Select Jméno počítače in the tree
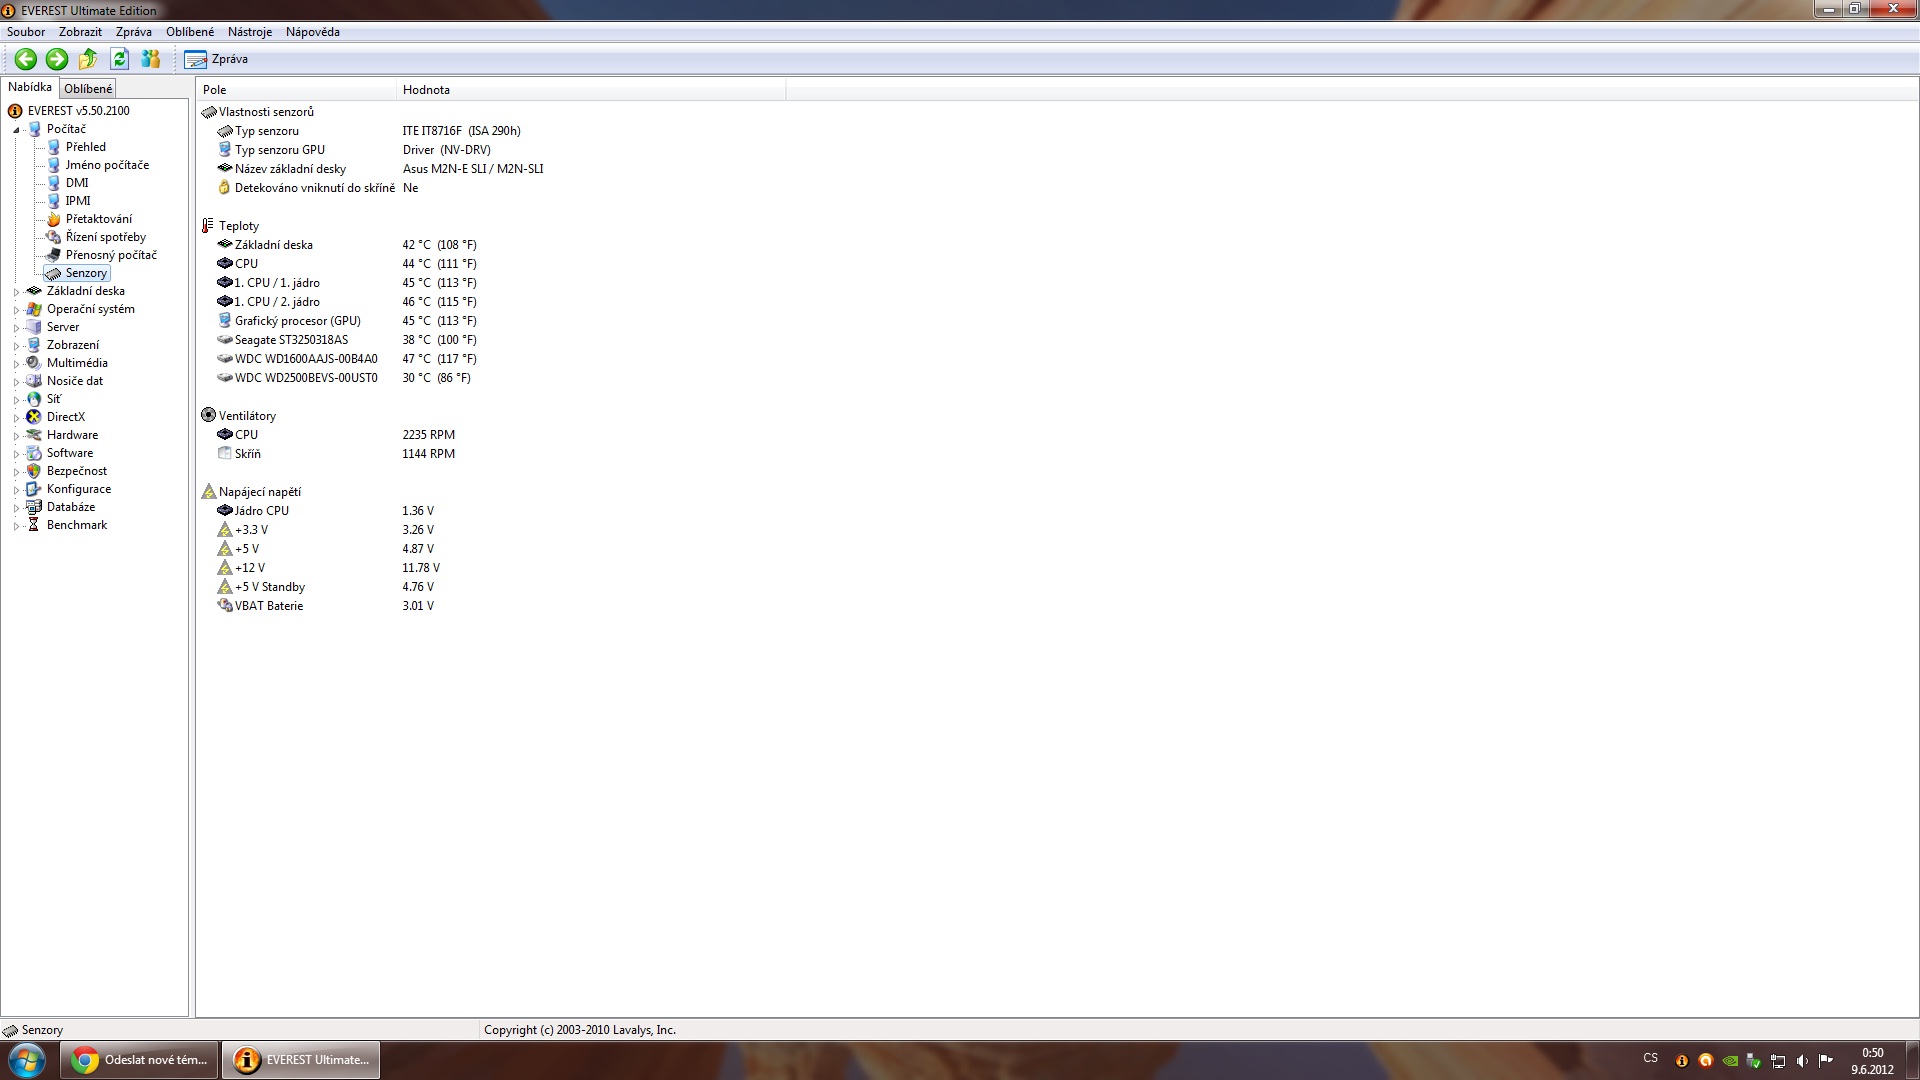 click(x=107, y=165)
